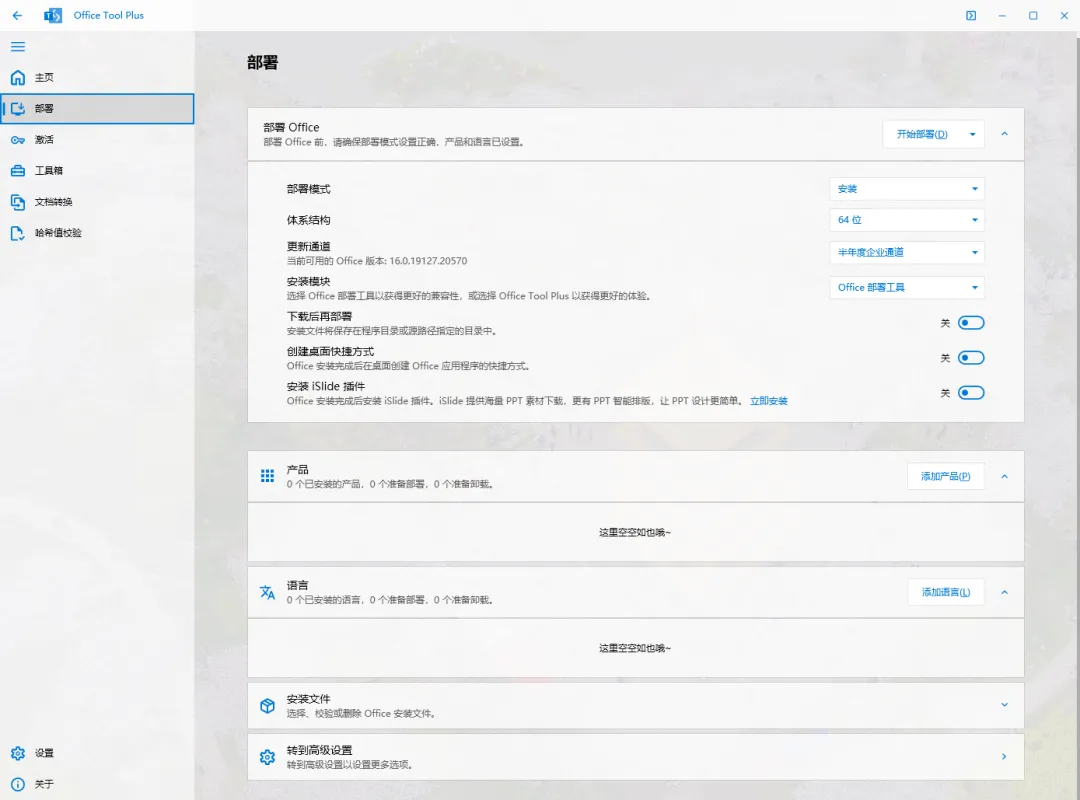Open 转到高级设置 arrow
The width and height of the screenshot is (1080, 800).
(1004, 757)
